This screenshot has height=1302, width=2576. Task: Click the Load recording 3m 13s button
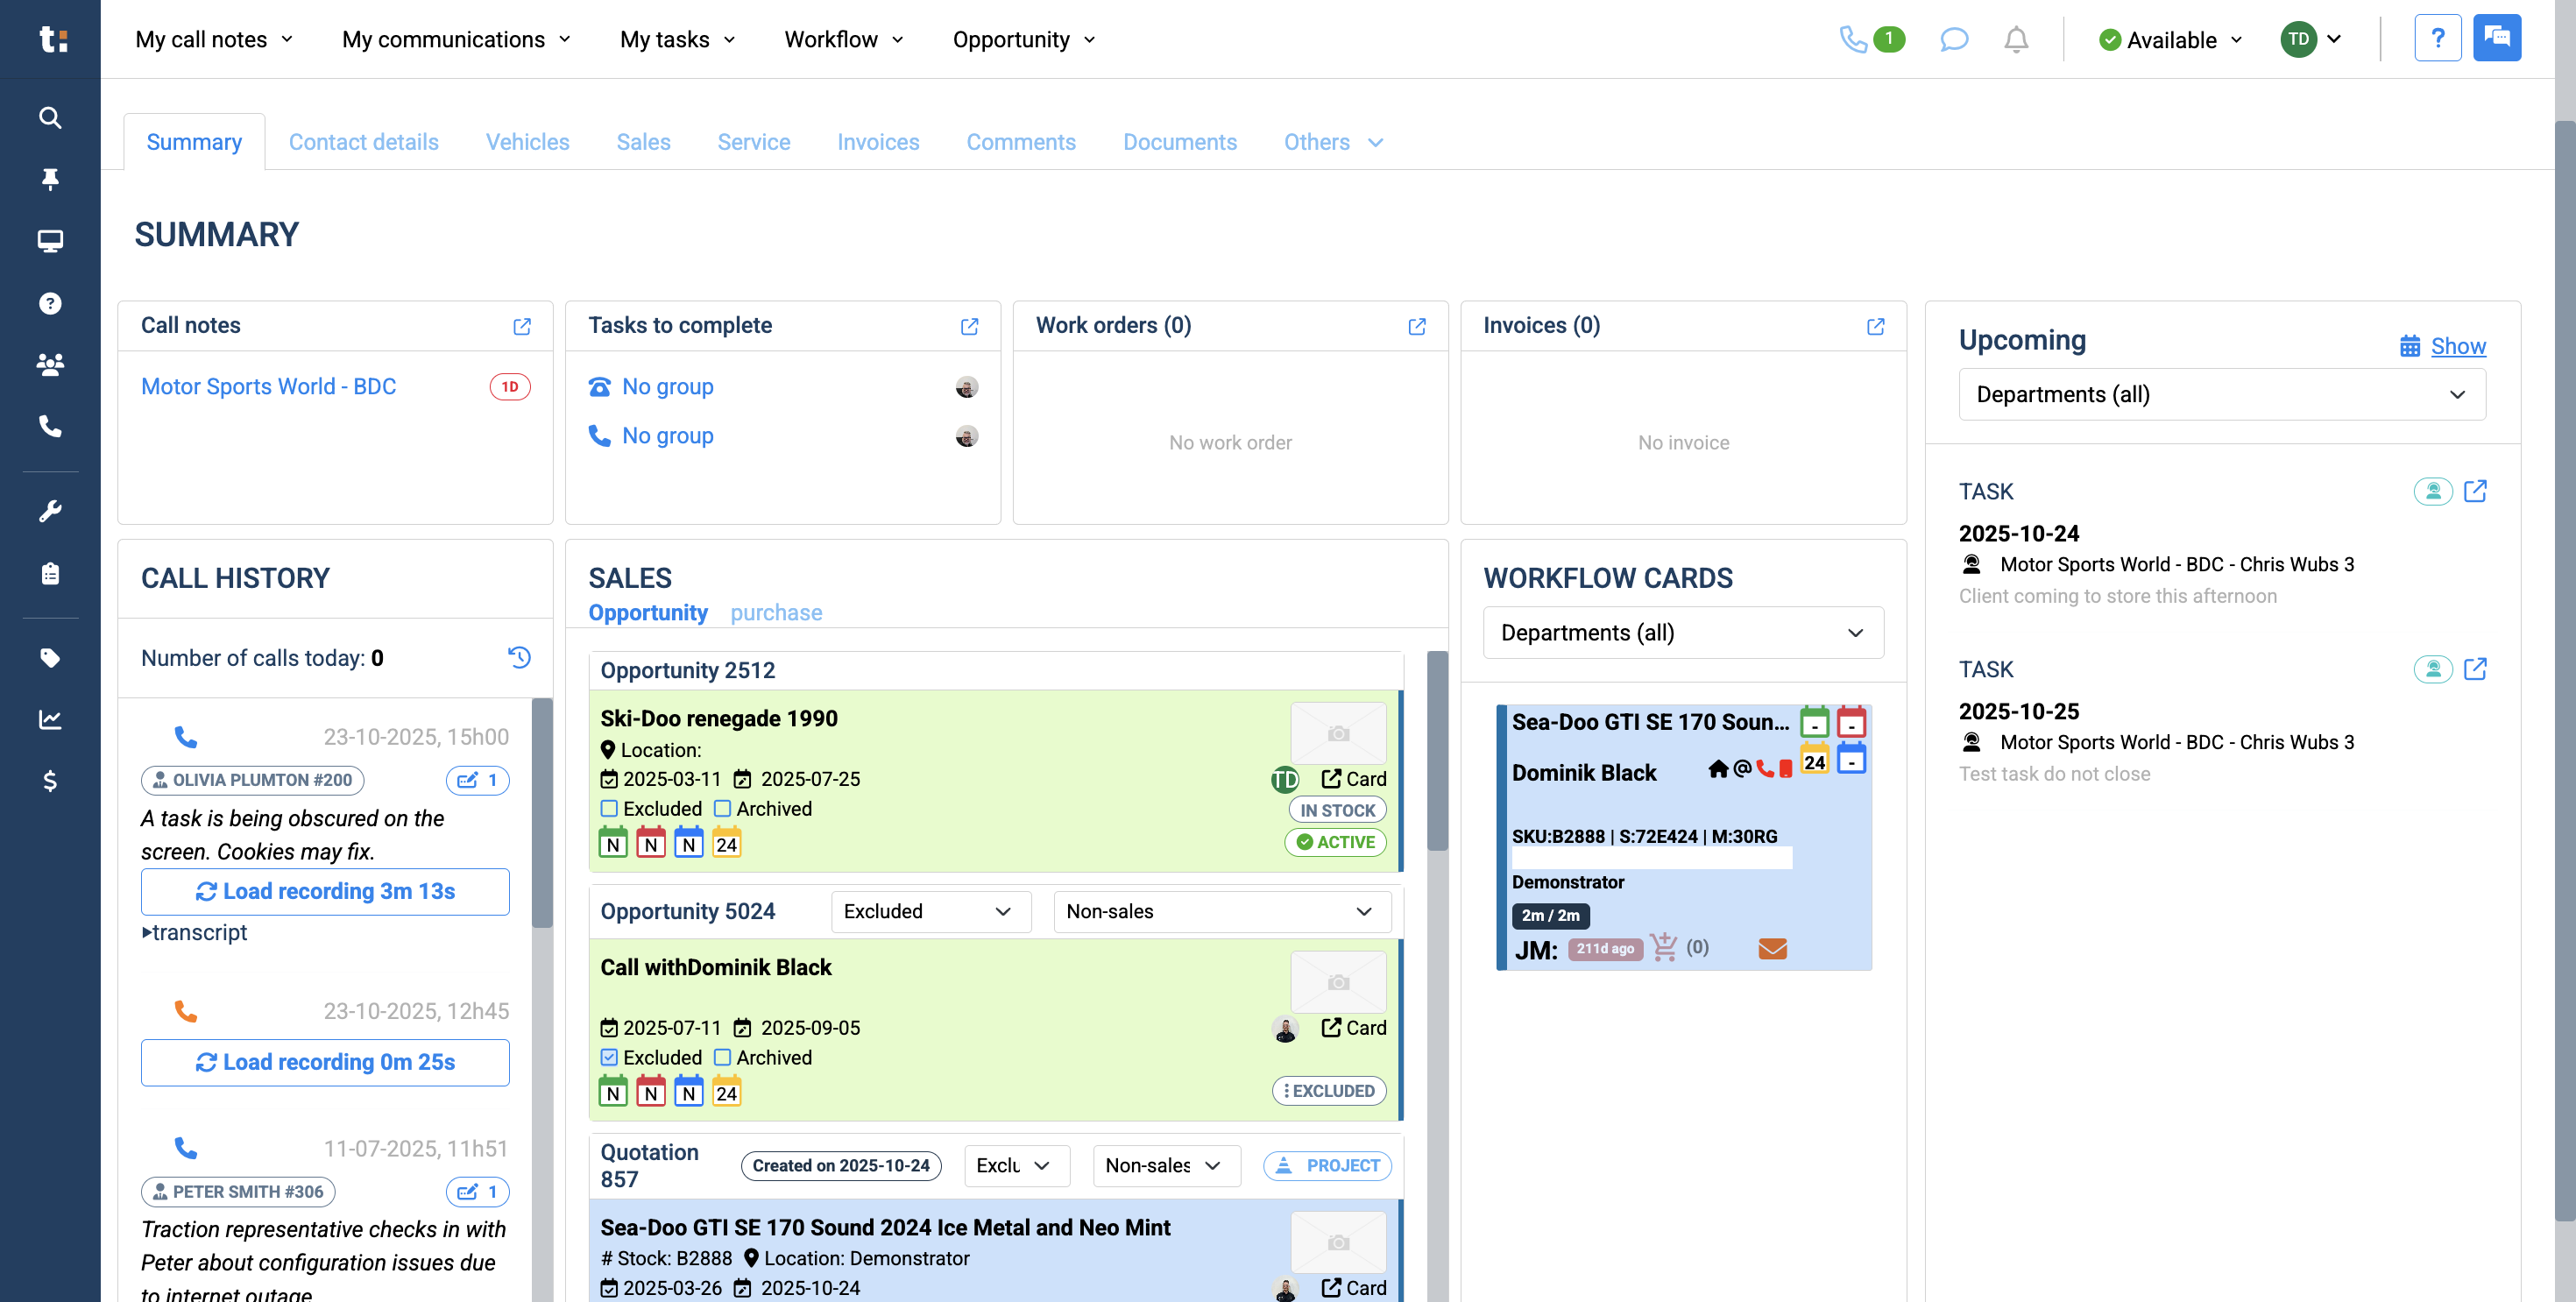325,891
